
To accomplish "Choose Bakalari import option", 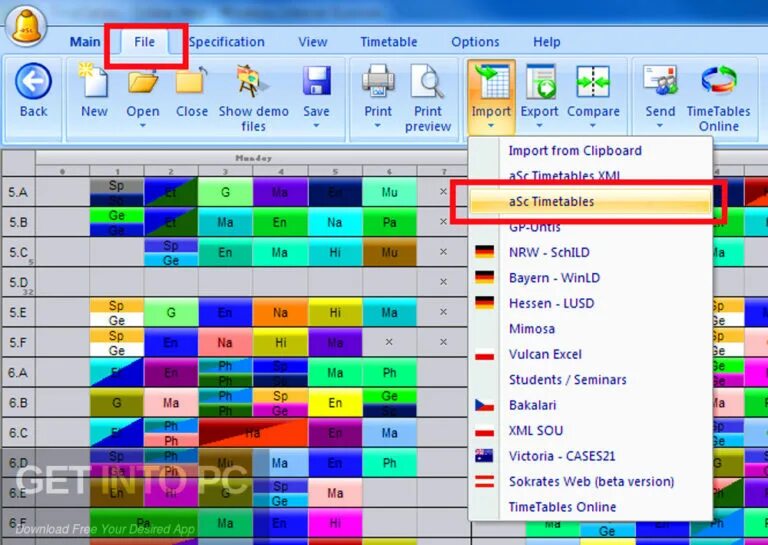I will tap(590, 405).
